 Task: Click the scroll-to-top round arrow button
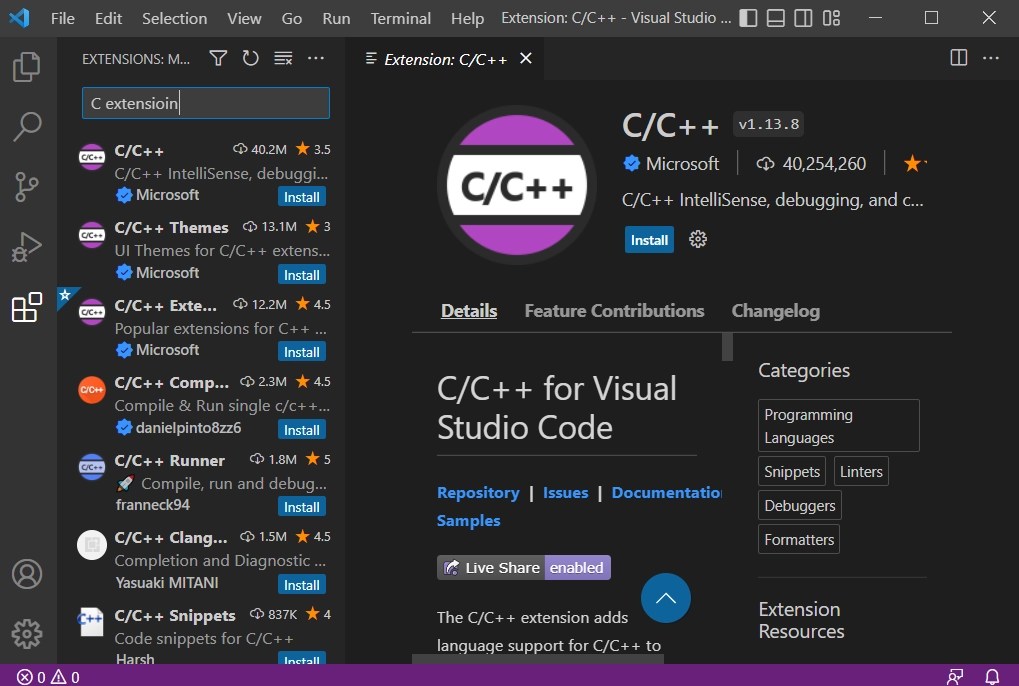665,598
